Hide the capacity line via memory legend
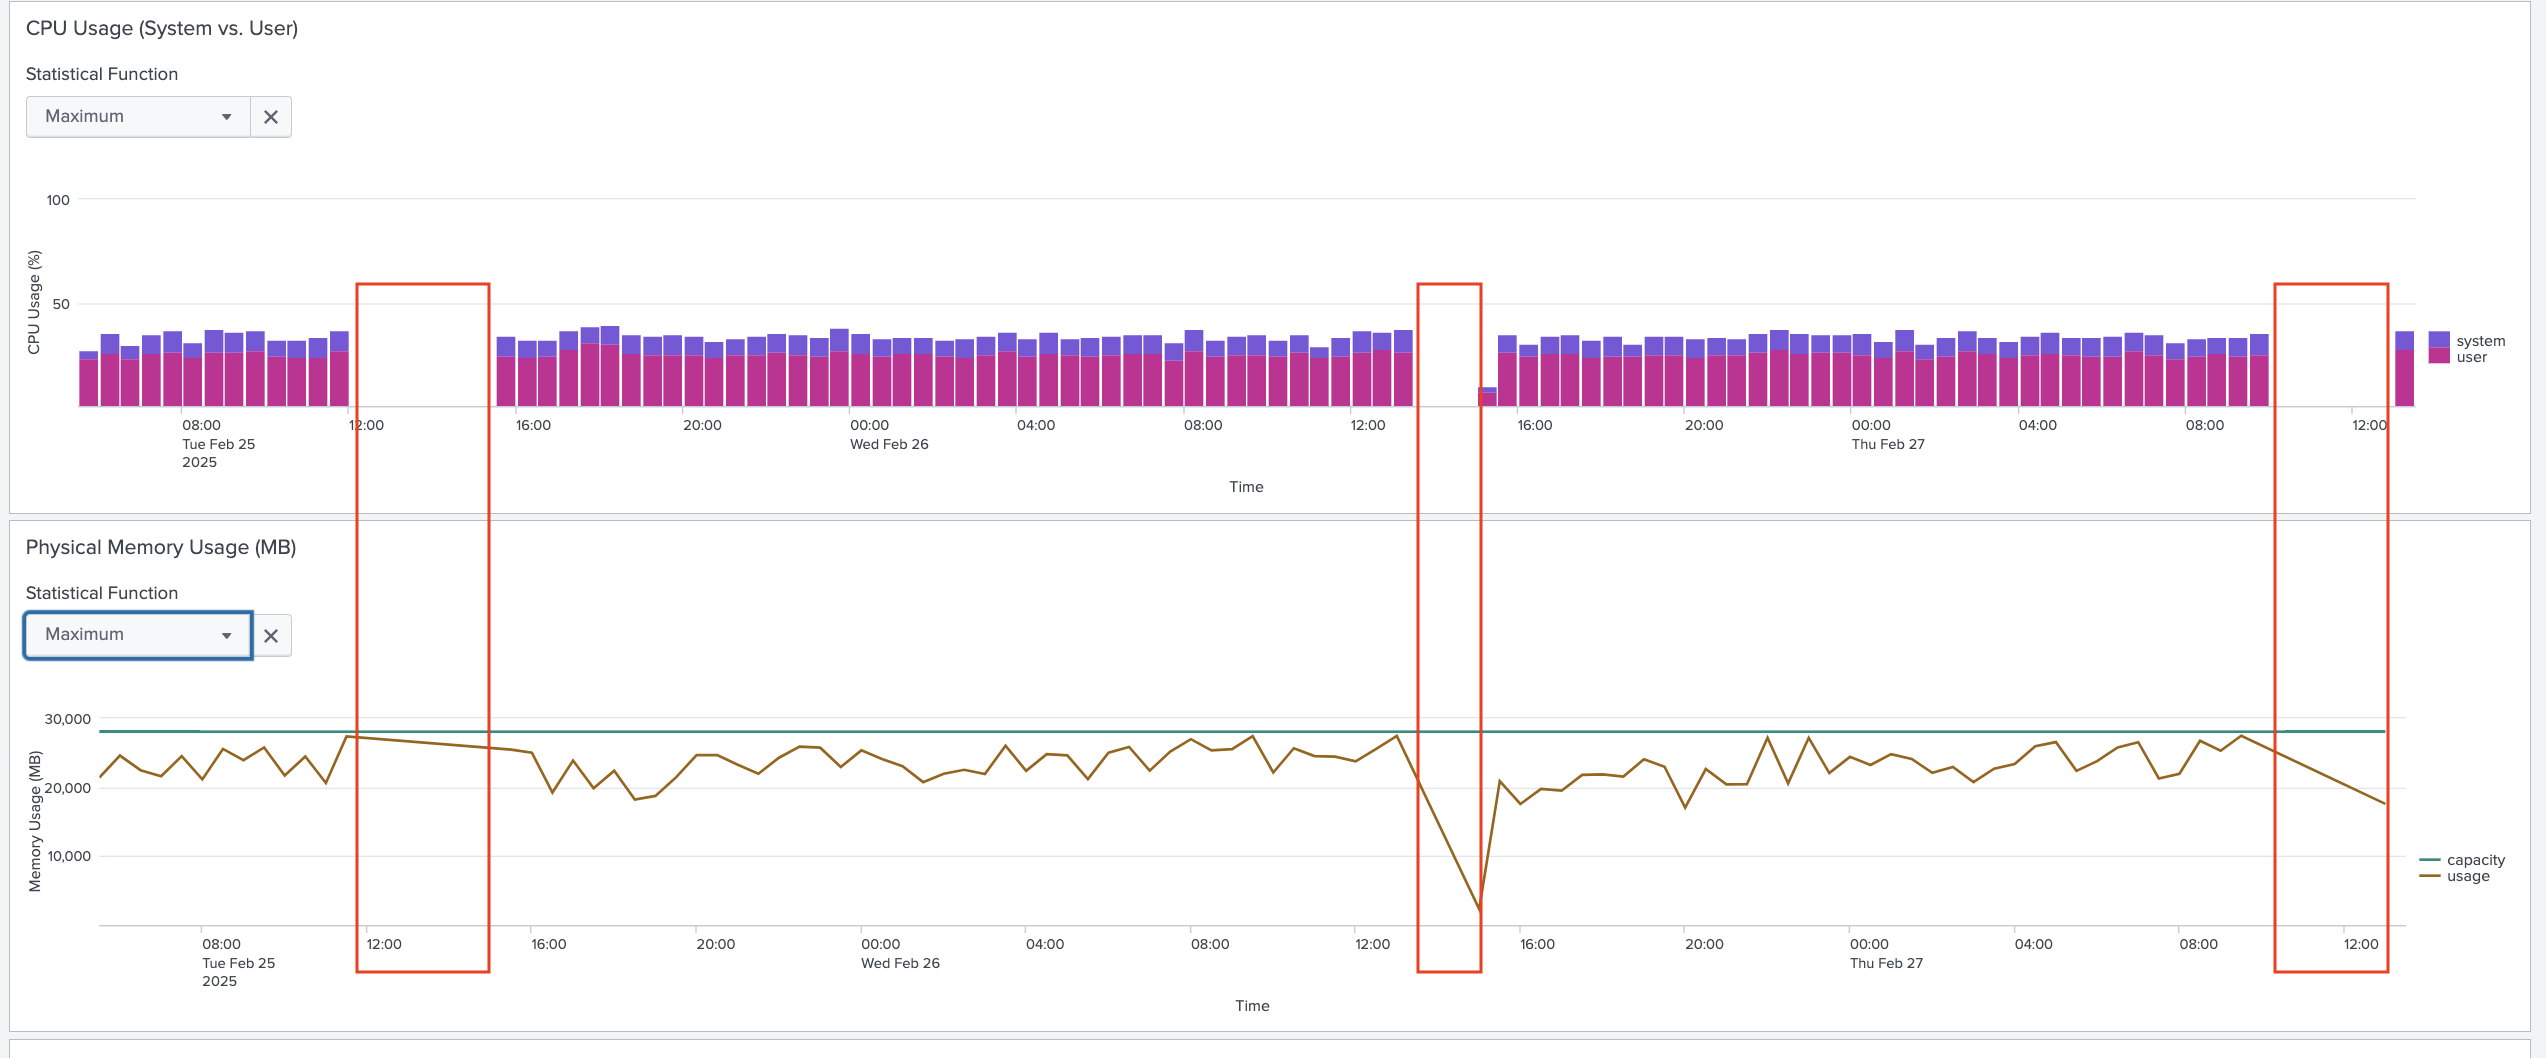 pyautogui.click(x=2475, y=860)
